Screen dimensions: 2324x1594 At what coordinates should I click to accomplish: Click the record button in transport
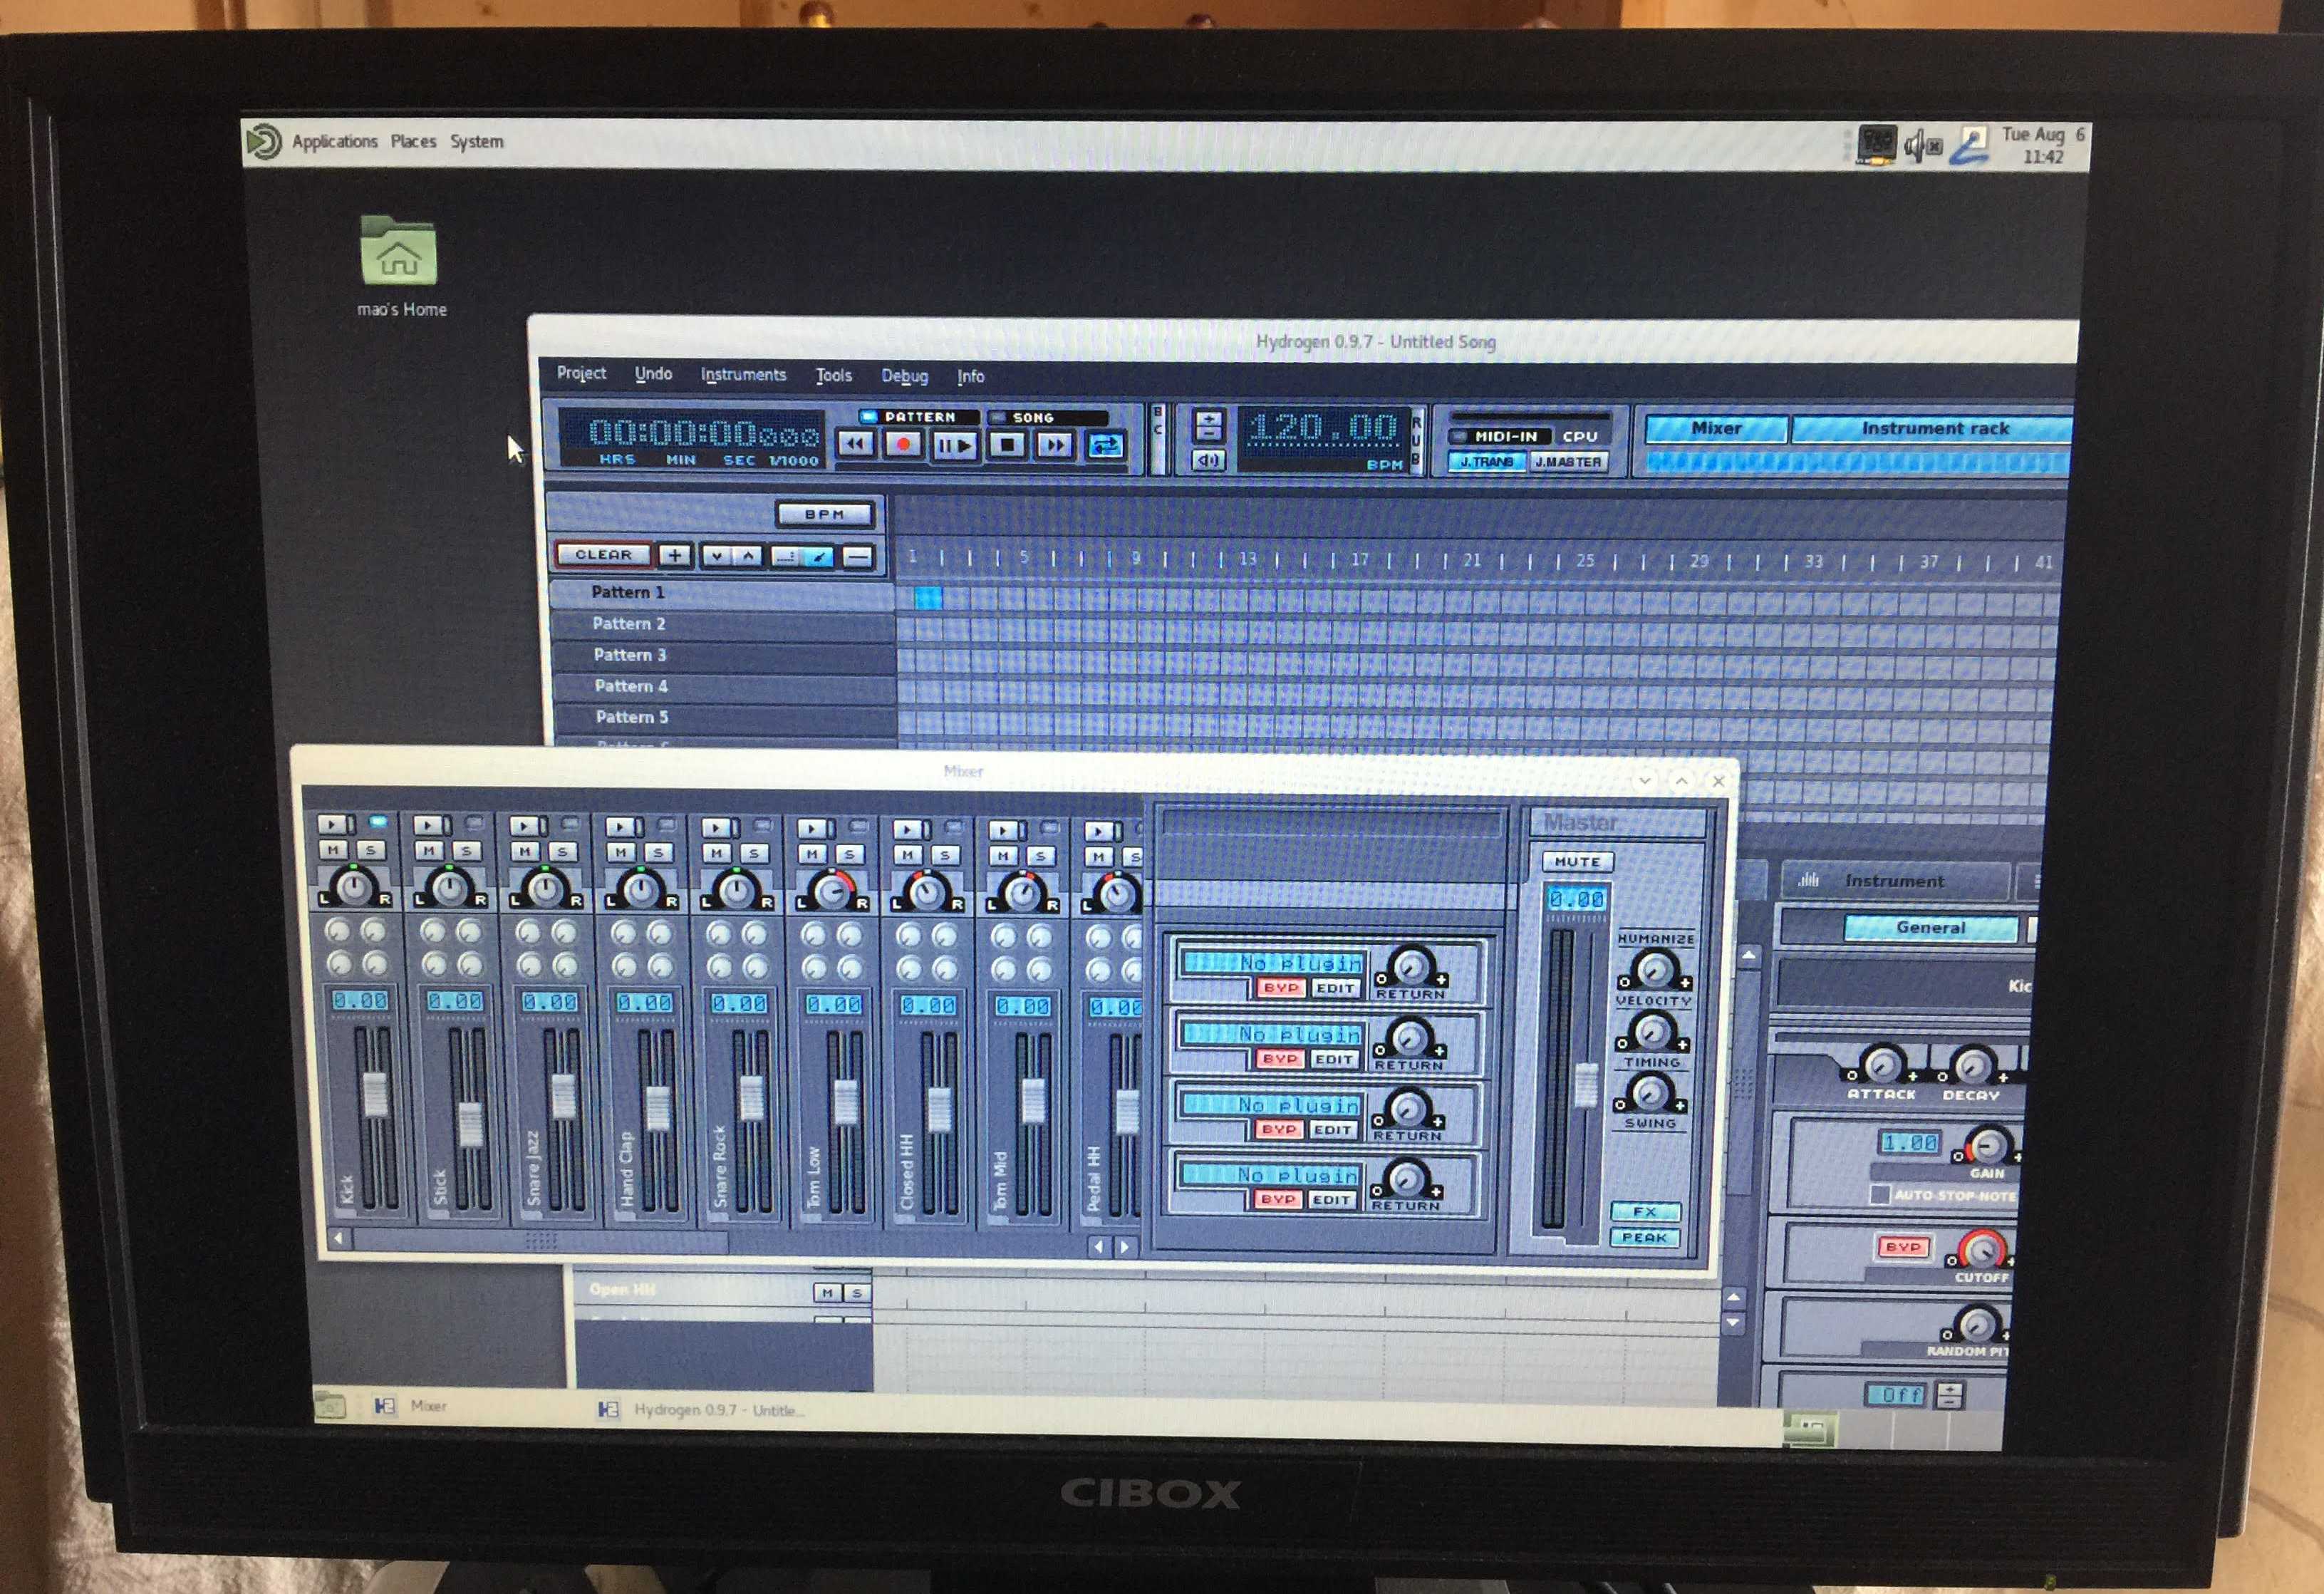pos(904,444)
